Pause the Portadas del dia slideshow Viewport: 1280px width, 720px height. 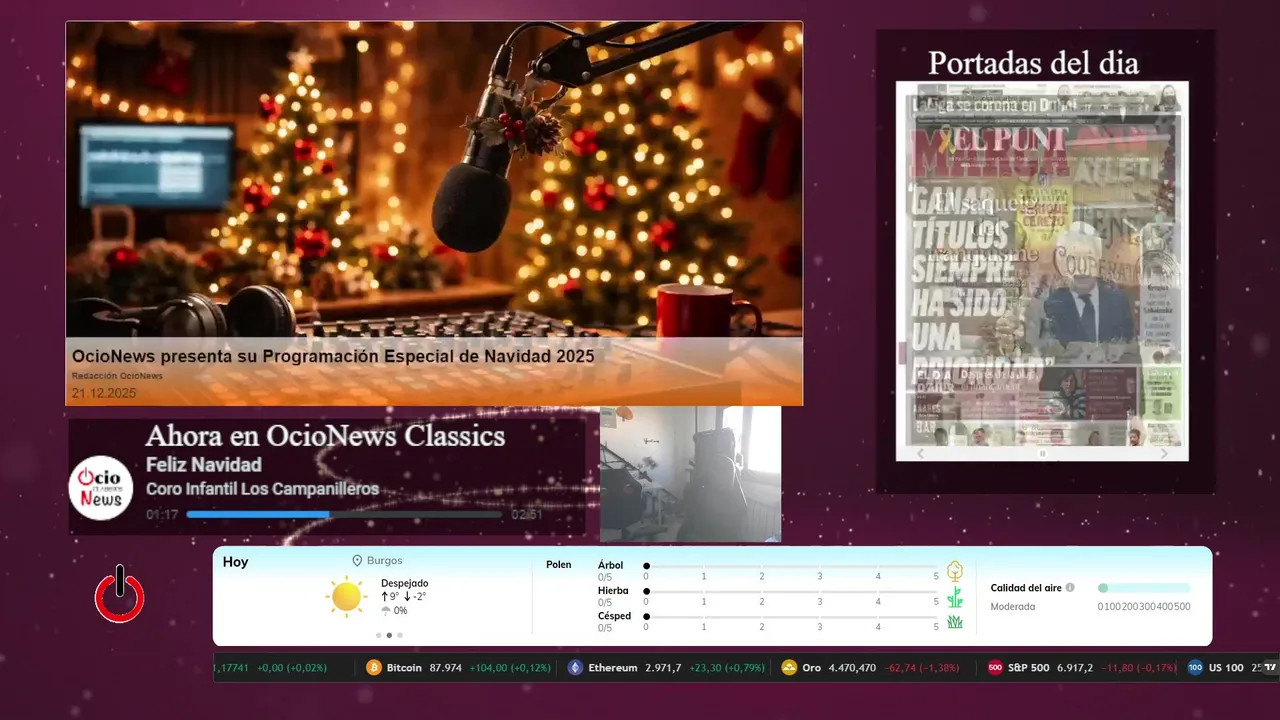(1042, 454)
